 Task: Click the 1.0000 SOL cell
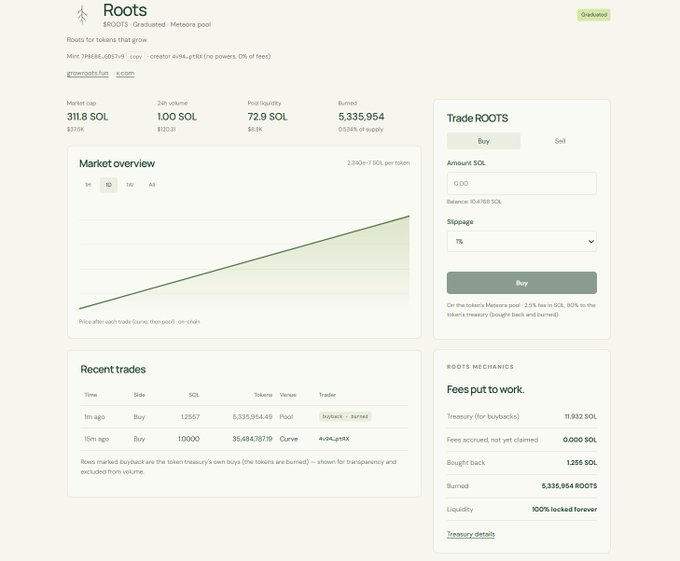click(189, 439)
